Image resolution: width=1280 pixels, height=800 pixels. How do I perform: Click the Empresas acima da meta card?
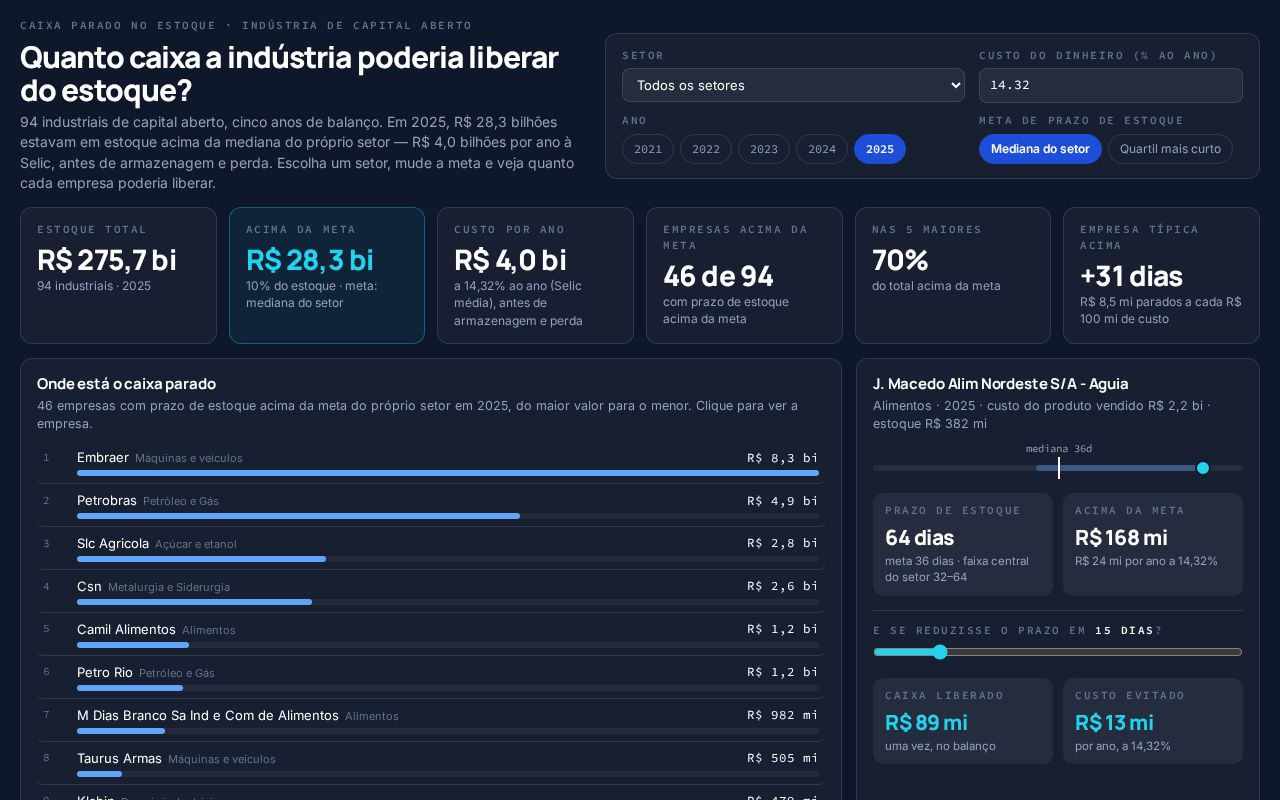[744, 275]
